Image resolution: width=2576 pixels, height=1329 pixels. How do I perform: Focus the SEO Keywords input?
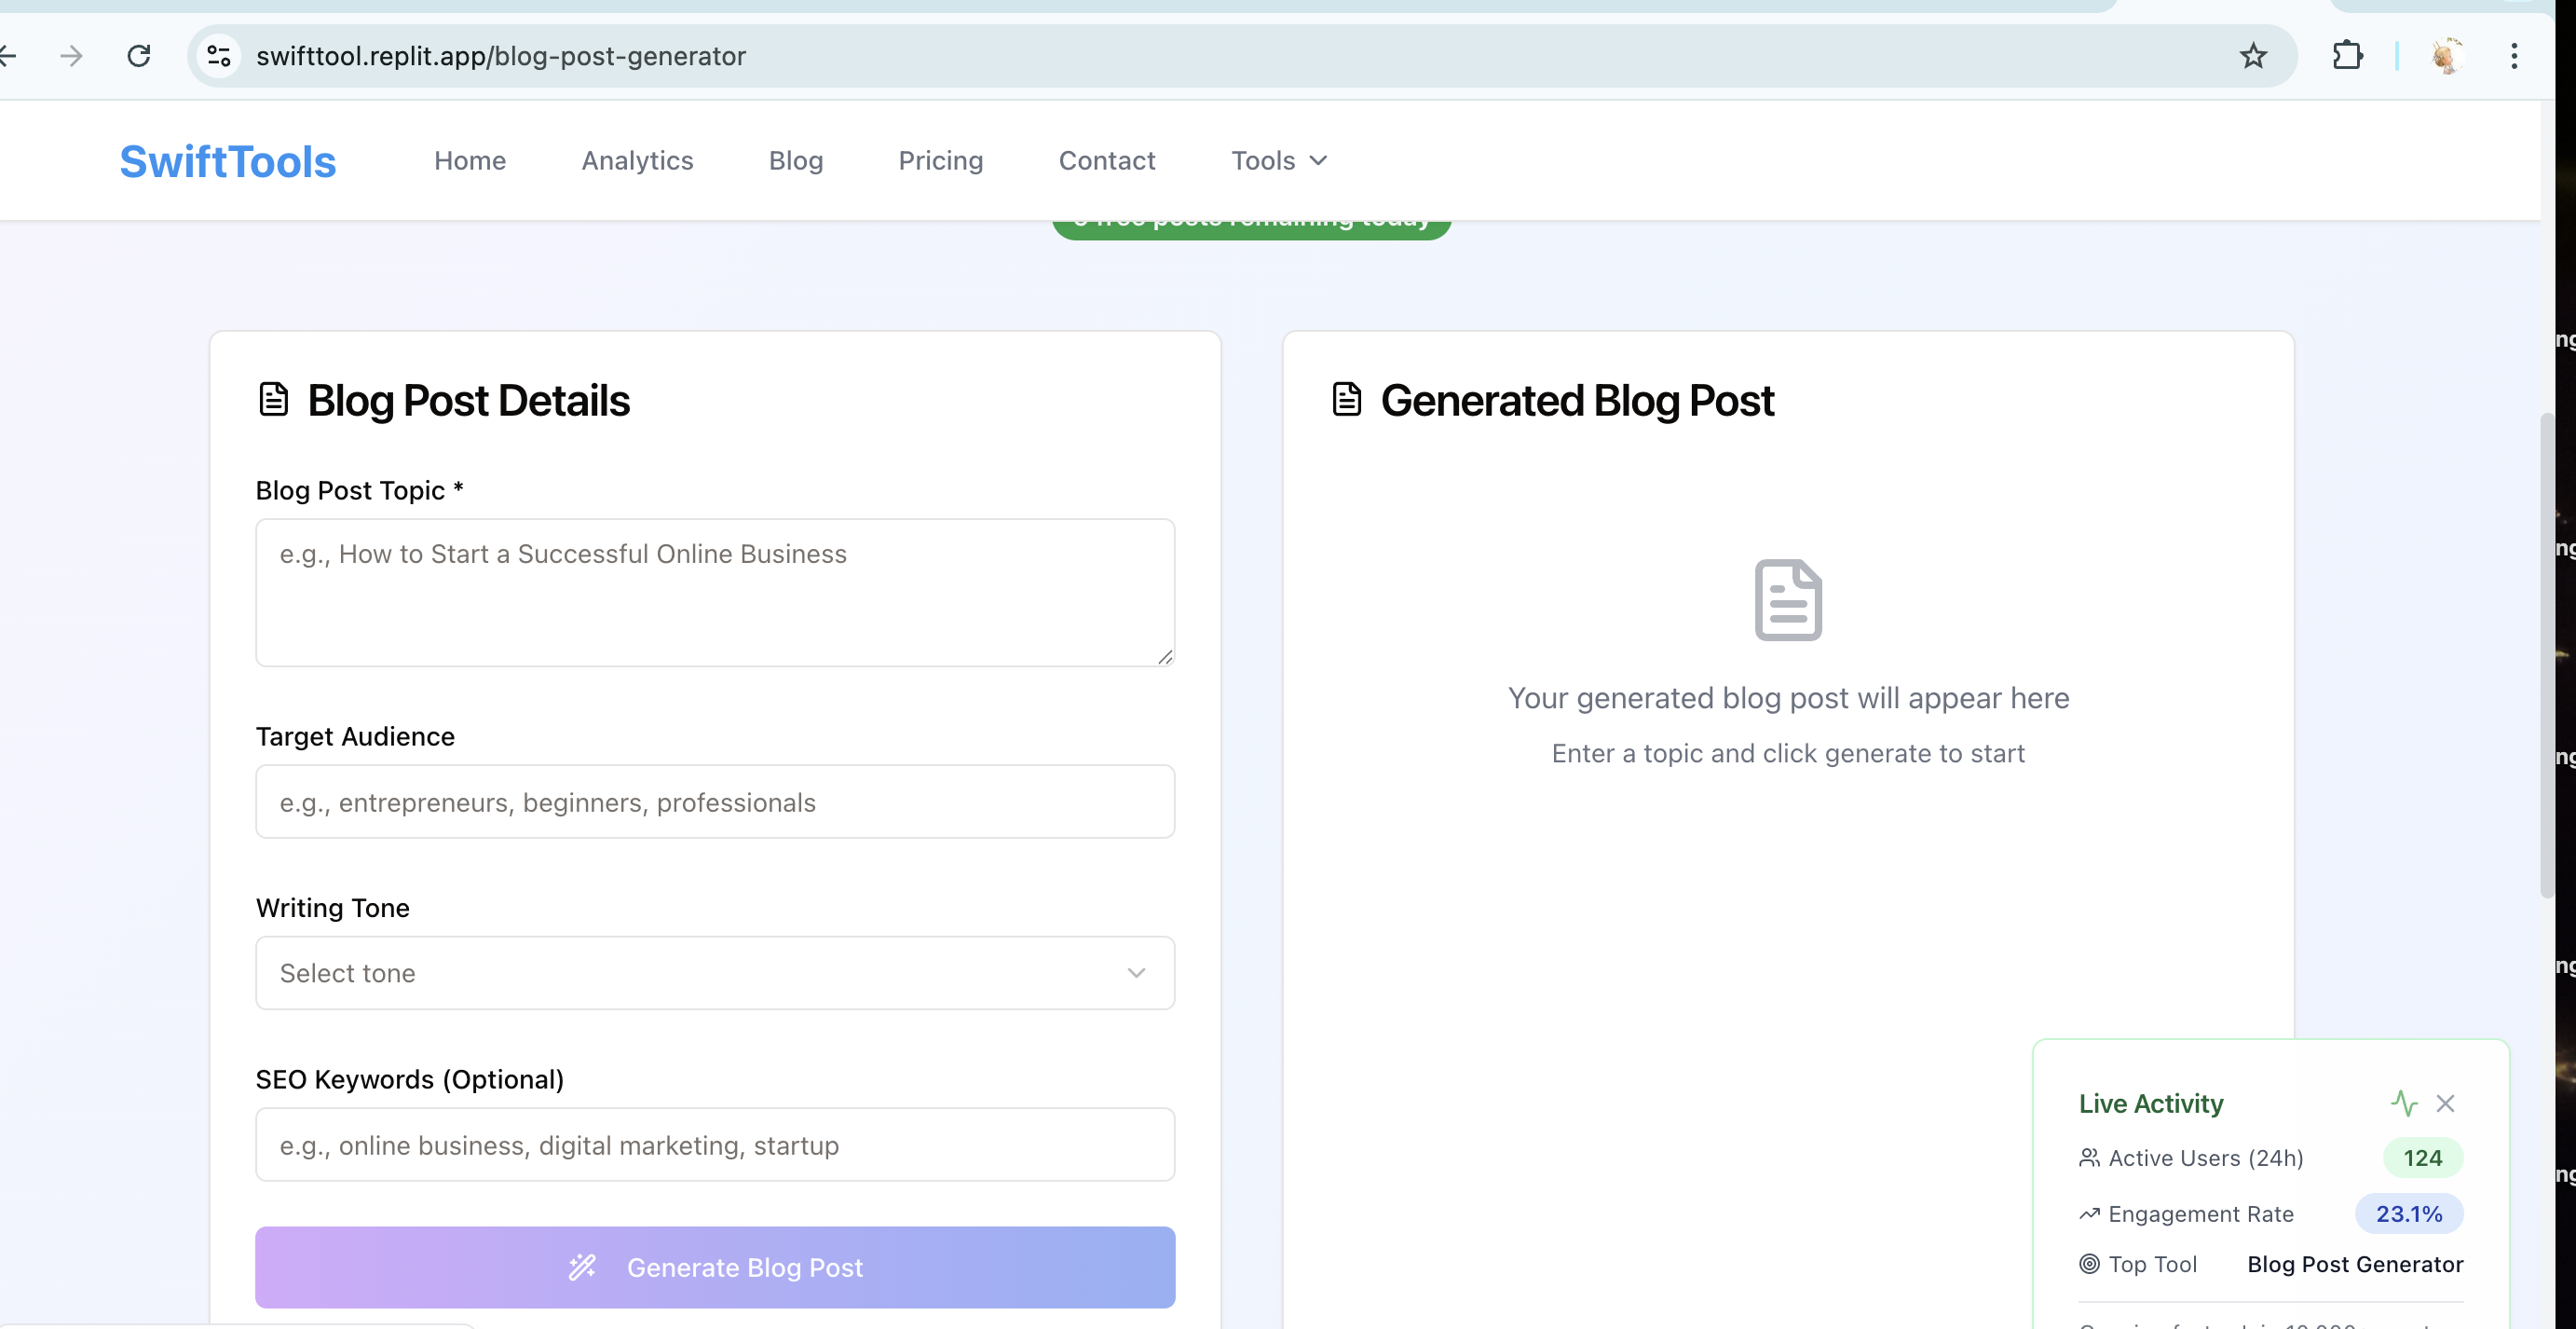pyautogui.click(x=715, y=1145)
